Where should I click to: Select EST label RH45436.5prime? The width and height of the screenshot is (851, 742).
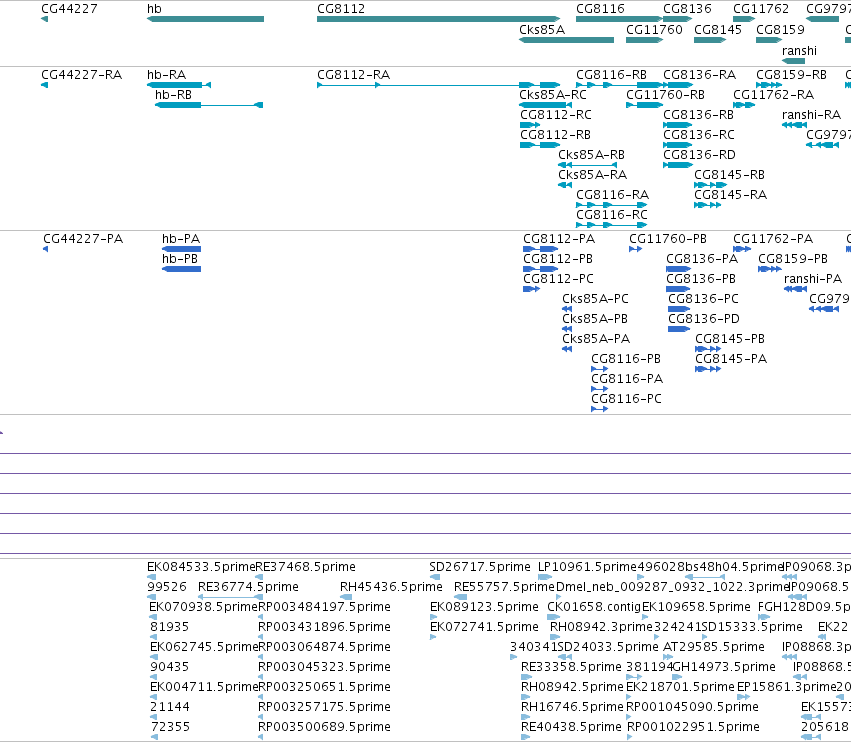click(x=391, y=587)
